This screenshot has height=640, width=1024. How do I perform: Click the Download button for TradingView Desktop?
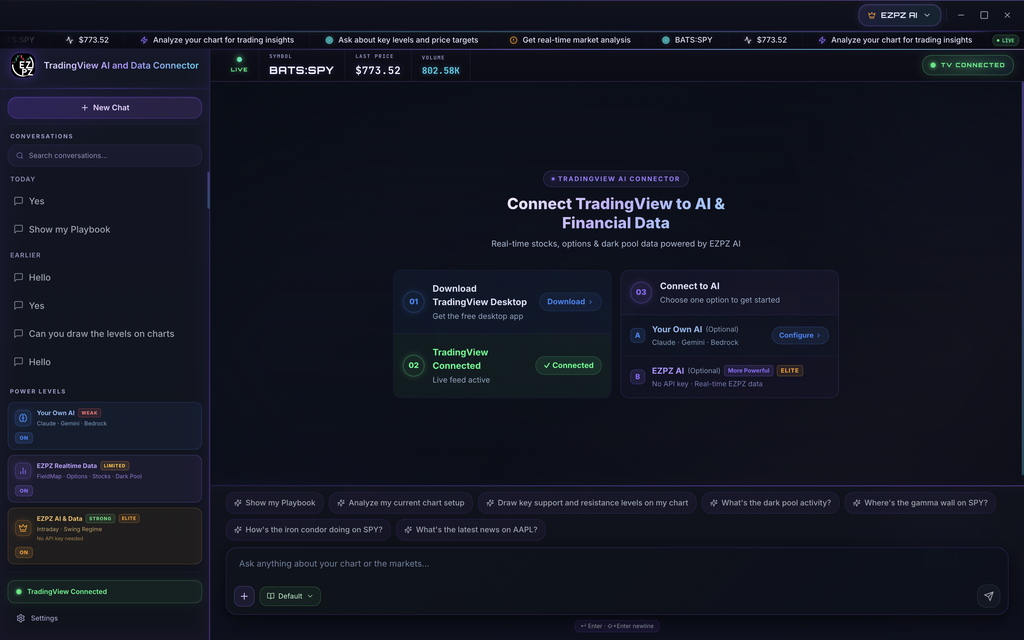[570, 302]
